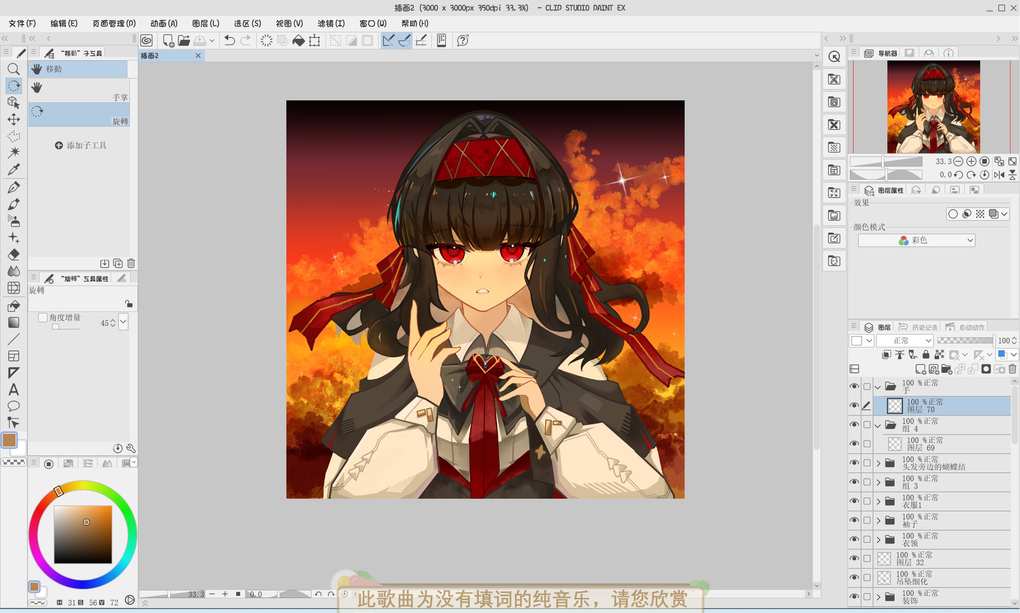Click the main color swatch in toolbox

pyautogui.click(x=9, y=440)
